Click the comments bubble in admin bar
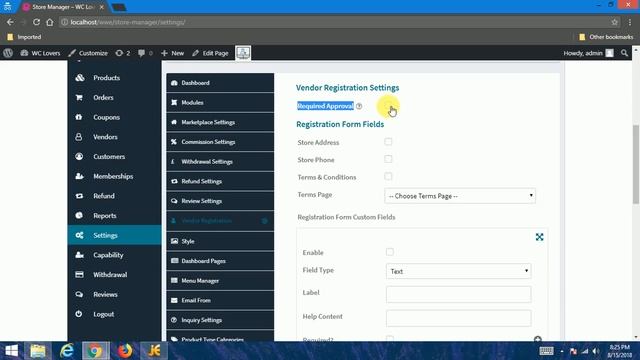 click(145, 53)
